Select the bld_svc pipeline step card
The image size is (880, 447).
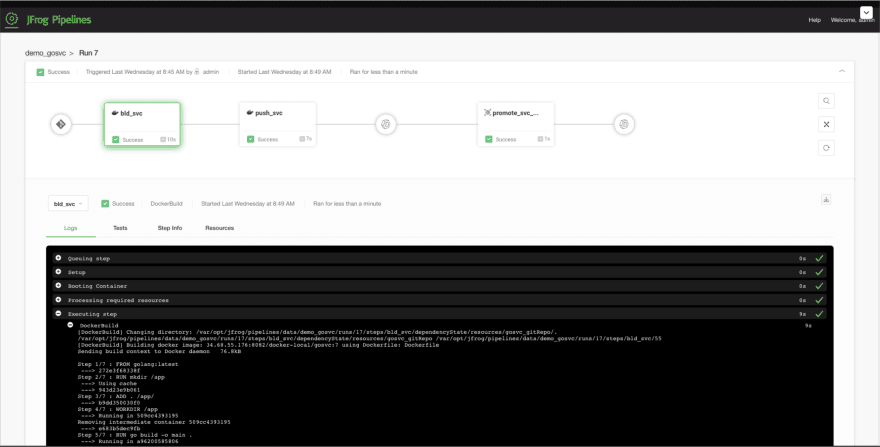pos(142,124)
